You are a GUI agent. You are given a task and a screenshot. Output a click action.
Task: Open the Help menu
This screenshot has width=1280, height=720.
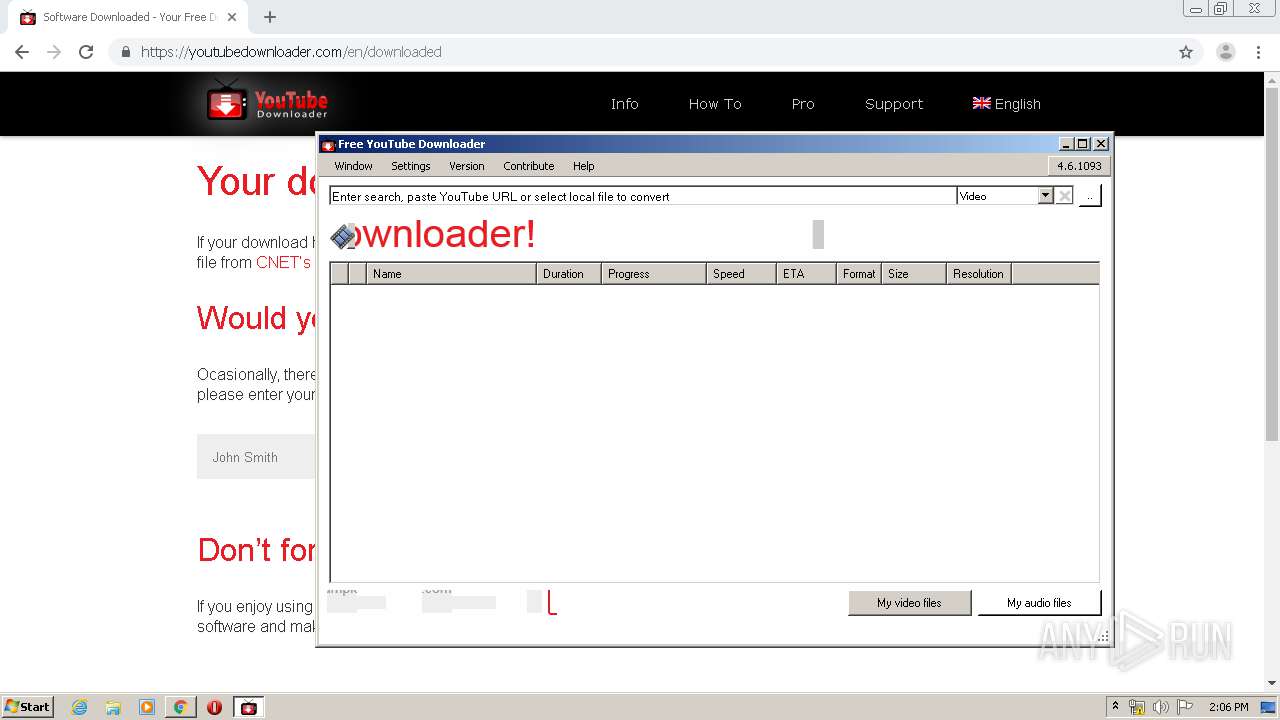pos(583,166)
